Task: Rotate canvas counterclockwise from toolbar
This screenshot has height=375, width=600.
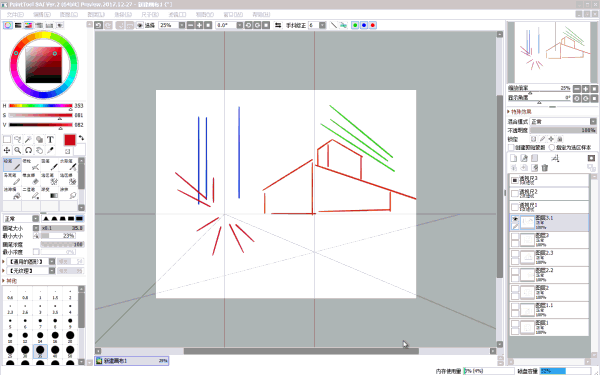Action: pyautogui.click(x=248, y=25)
